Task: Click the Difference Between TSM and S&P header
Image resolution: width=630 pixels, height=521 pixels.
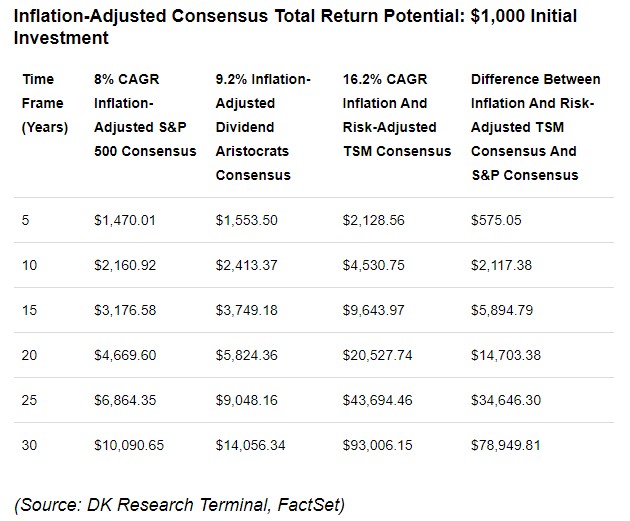Action: [x=535, y=127]
